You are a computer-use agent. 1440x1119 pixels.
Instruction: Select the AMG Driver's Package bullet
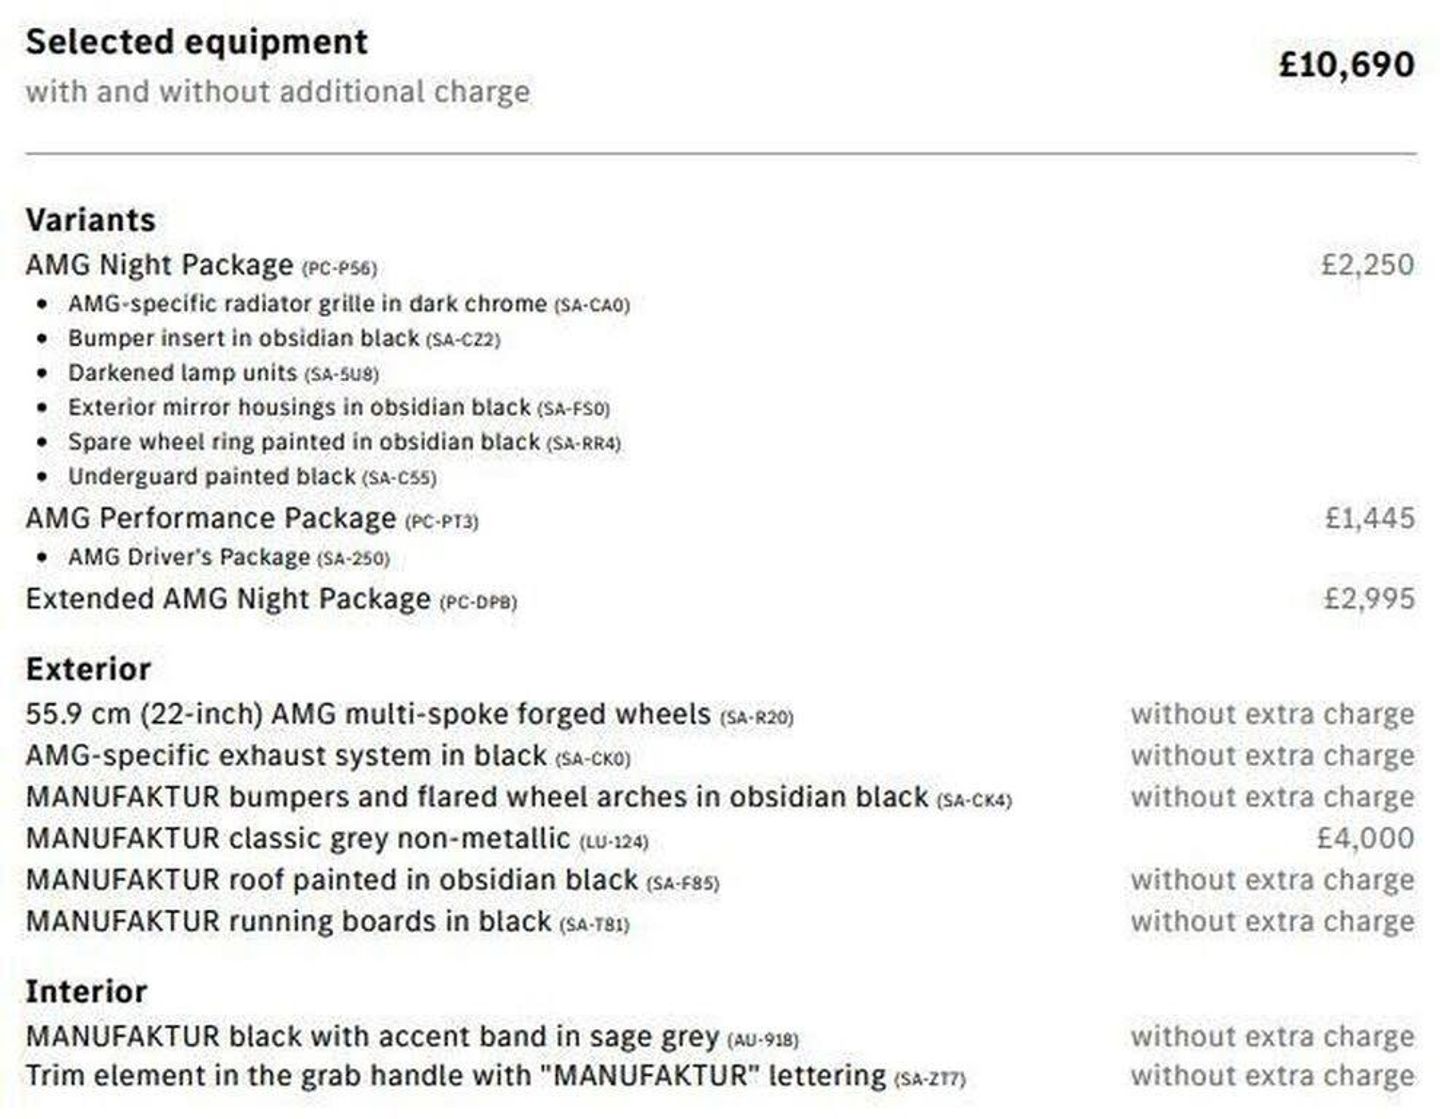(x=189, y=557)
